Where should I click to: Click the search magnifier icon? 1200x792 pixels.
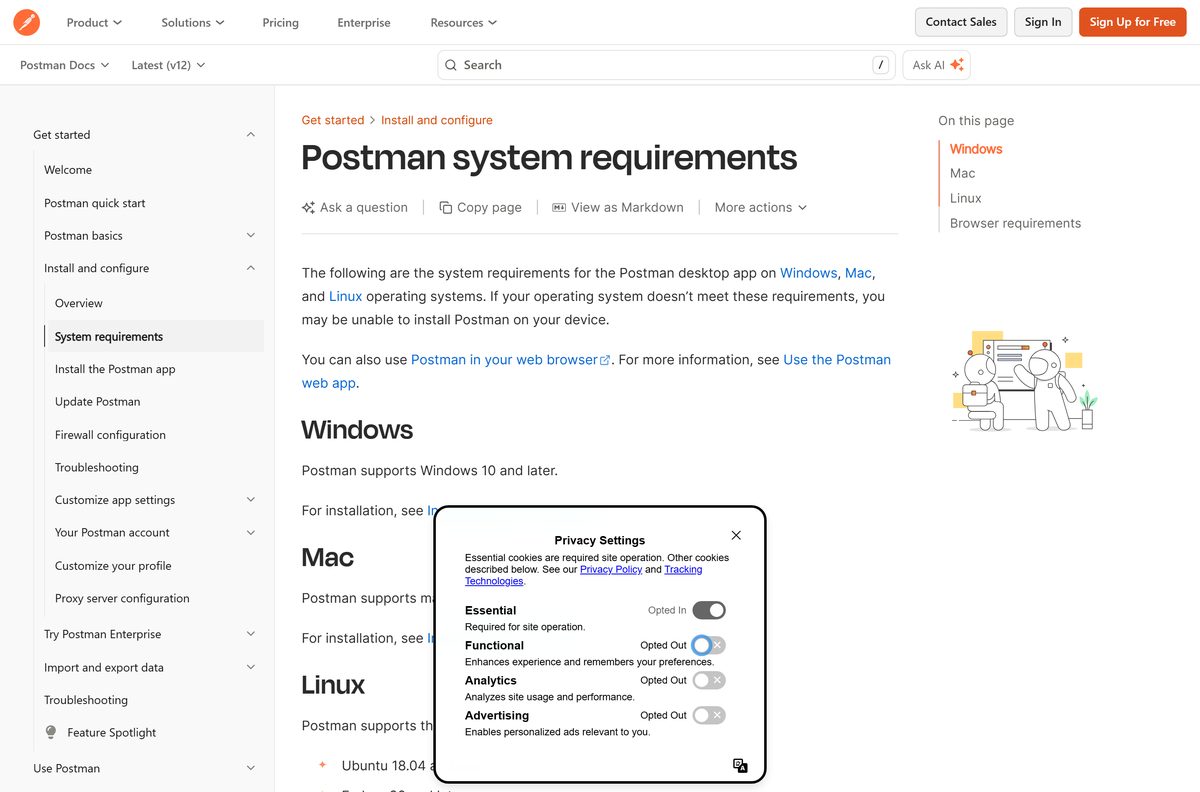click(451, 65)
